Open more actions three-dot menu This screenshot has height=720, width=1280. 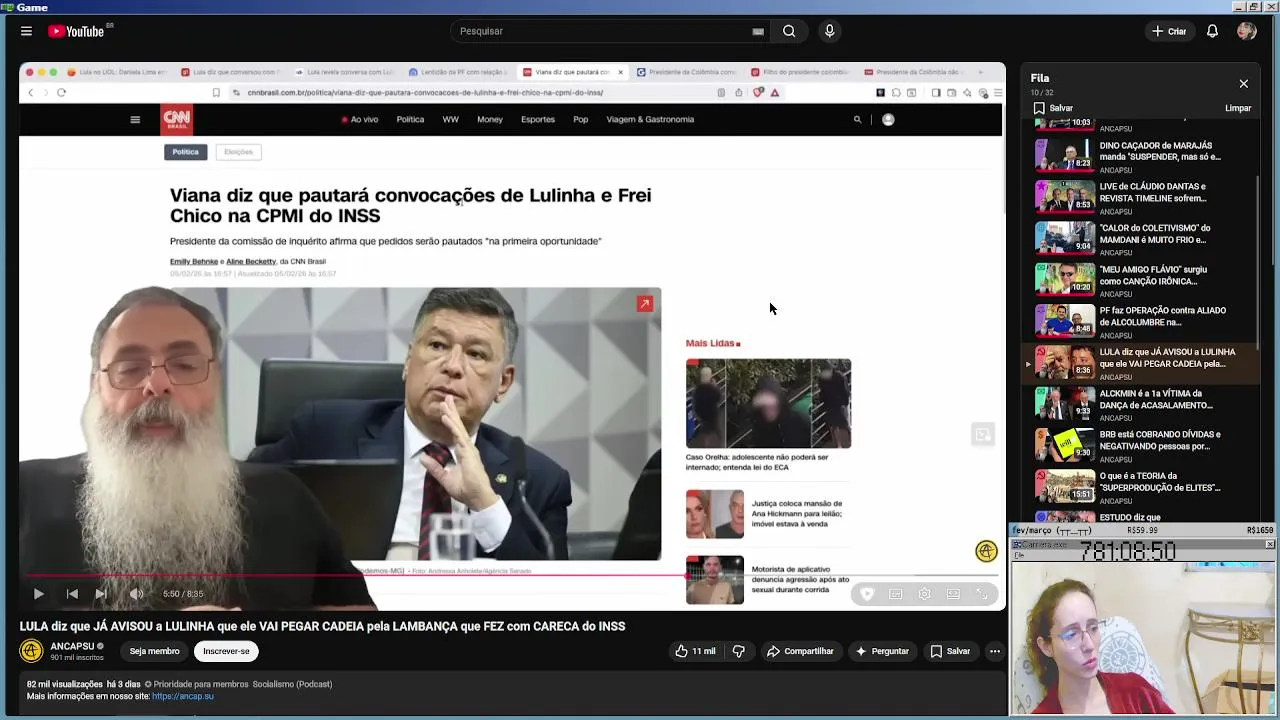pos(994,651)
